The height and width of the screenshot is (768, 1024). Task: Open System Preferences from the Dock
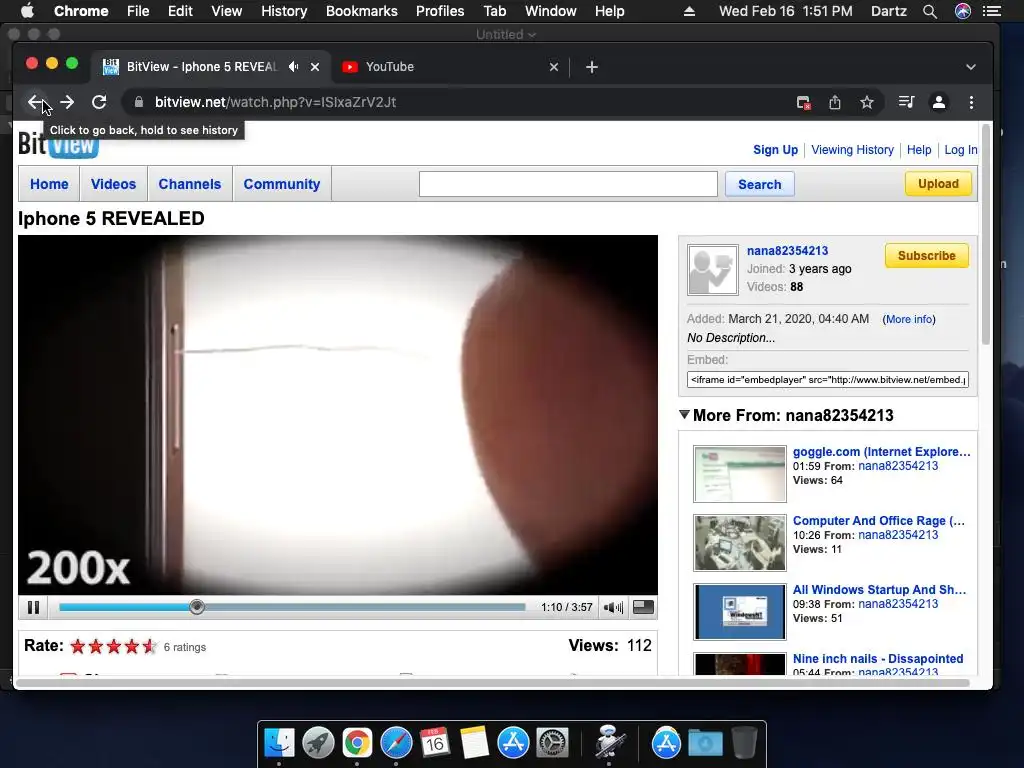[552, 743]
